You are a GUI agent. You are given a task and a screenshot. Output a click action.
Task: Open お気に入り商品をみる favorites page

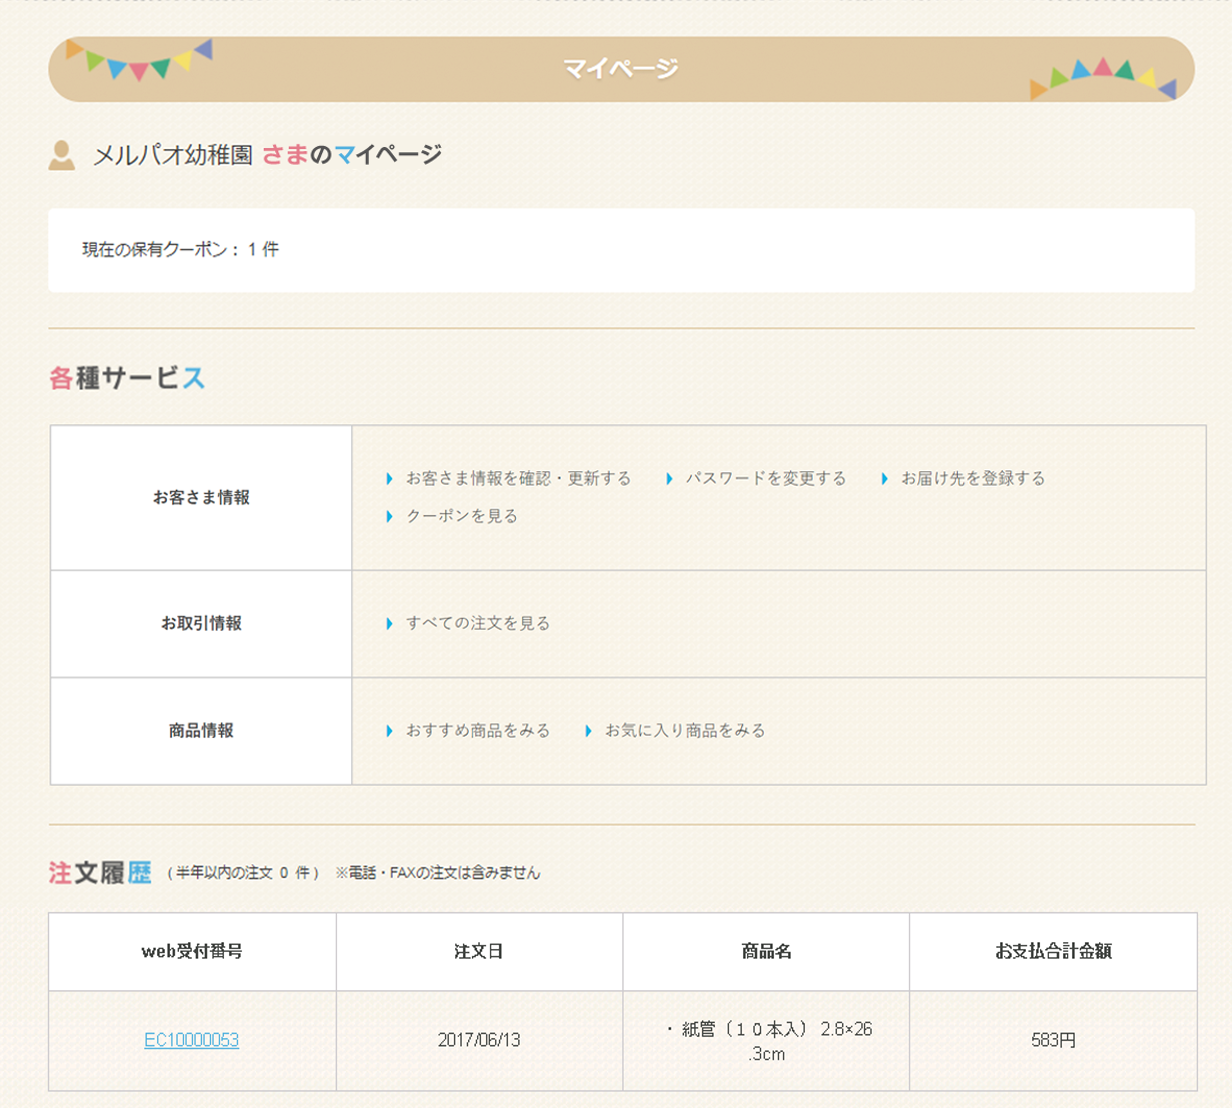[685, 730]
